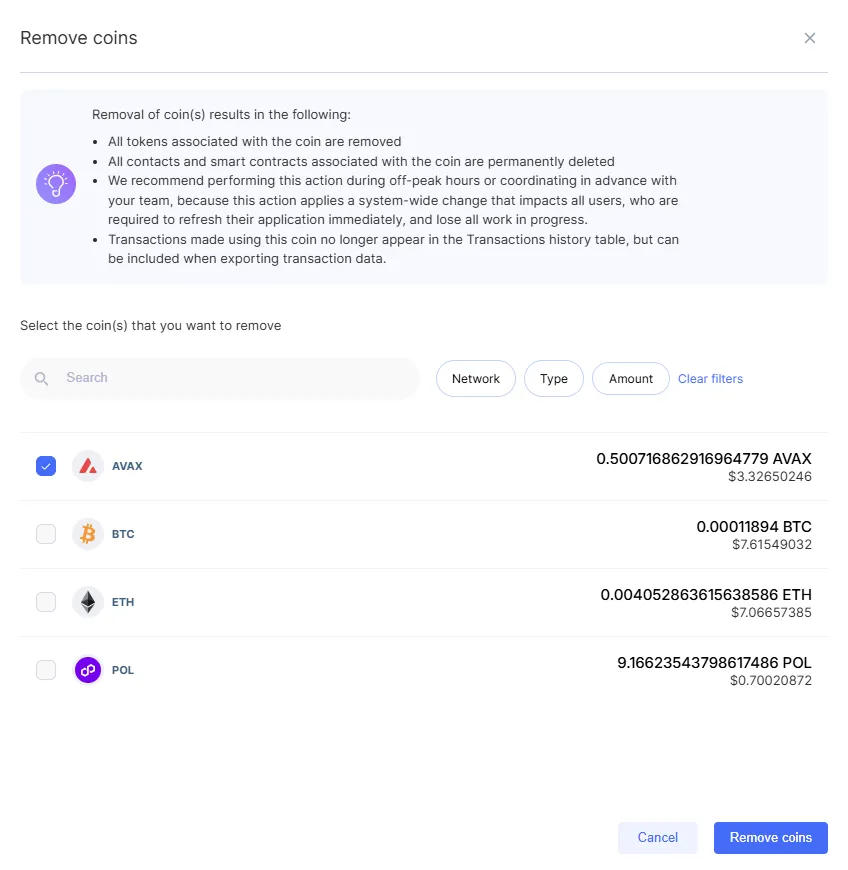Click the AVAX coin logo icon
The image size is (848, 870).
pyautogui.click(x=88, y=466)
